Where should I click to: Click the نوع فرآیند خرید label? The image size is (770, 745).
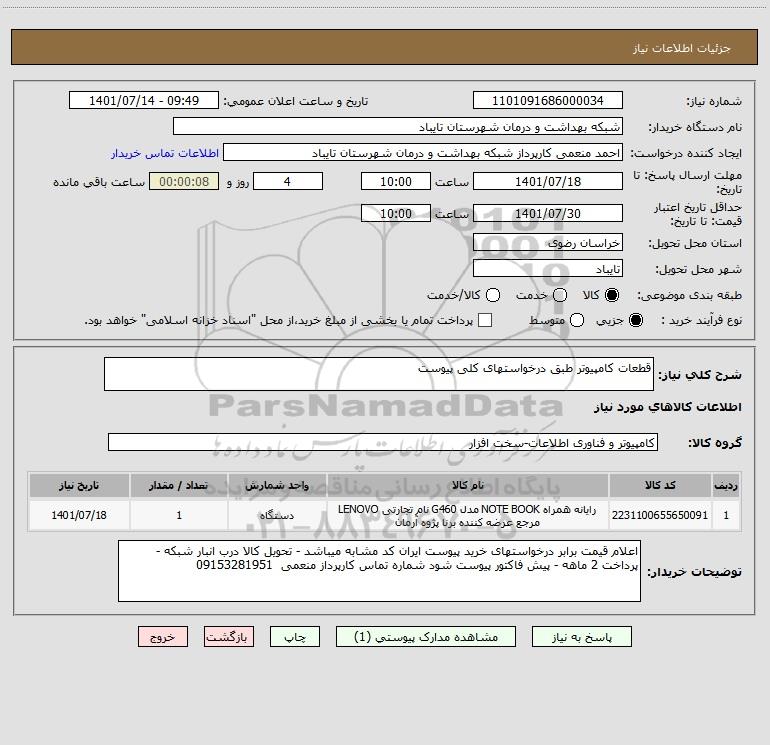point(701,320)
